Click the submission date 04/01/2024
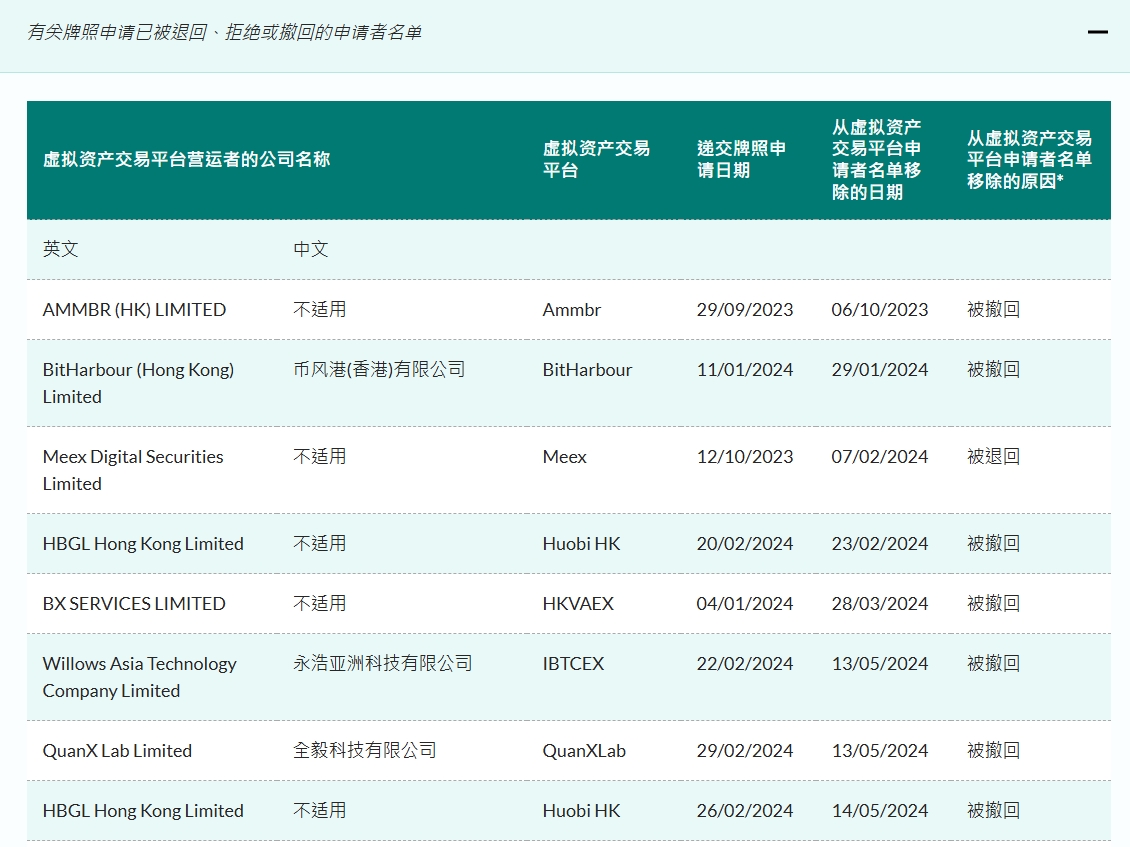1130x847 pixels. pos(744,603)
